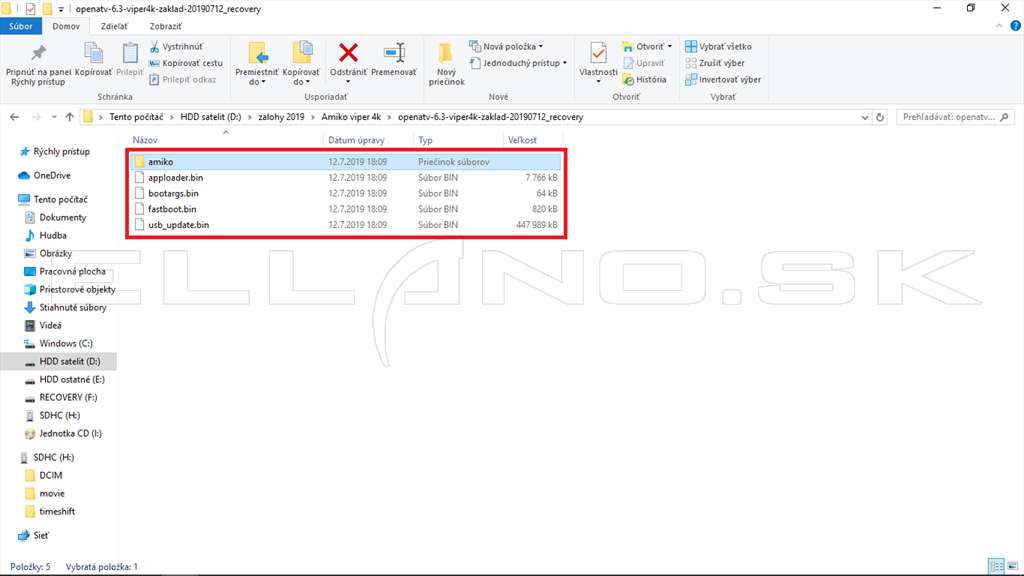The width and height of the screenshot is (1024, 576).
Task: Expand address bar history dropdown
Action: [865, 117]
